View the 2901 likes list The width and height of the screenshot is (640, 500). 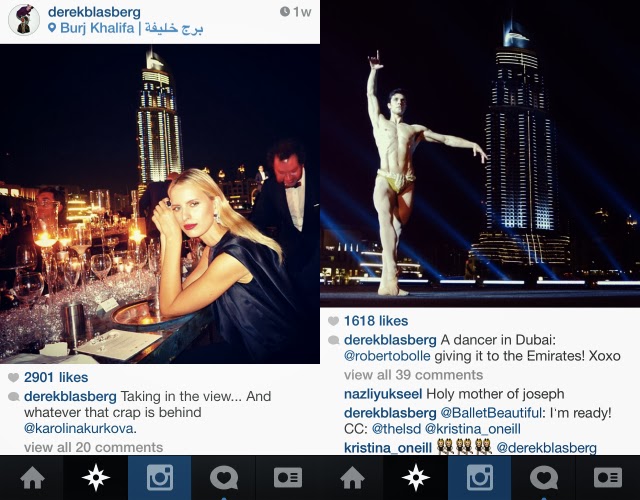tap(56, 377)
